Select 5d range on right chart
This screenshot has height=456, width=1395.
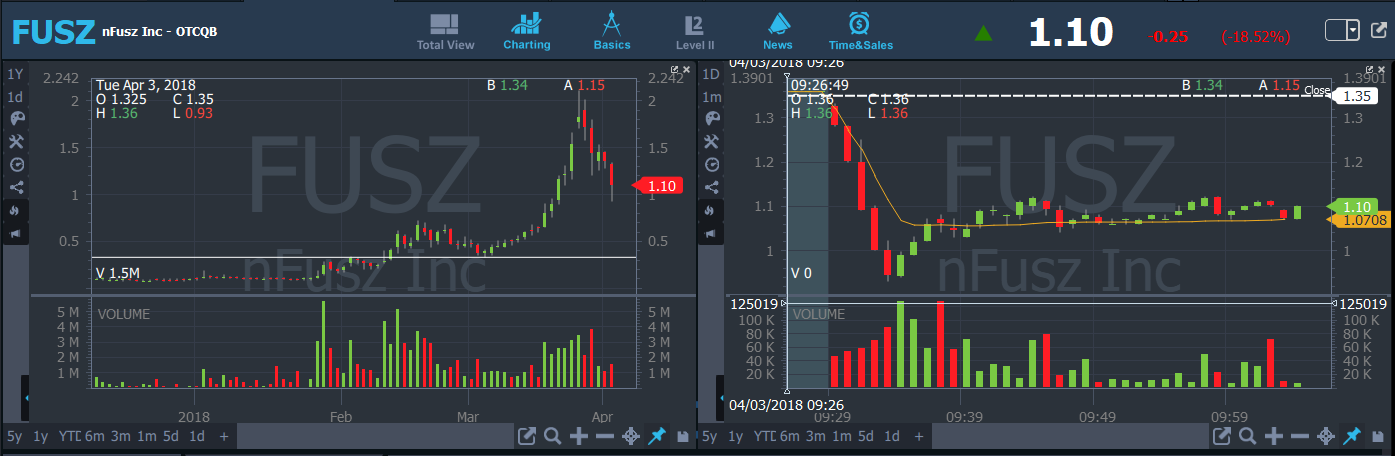[866, 436]
